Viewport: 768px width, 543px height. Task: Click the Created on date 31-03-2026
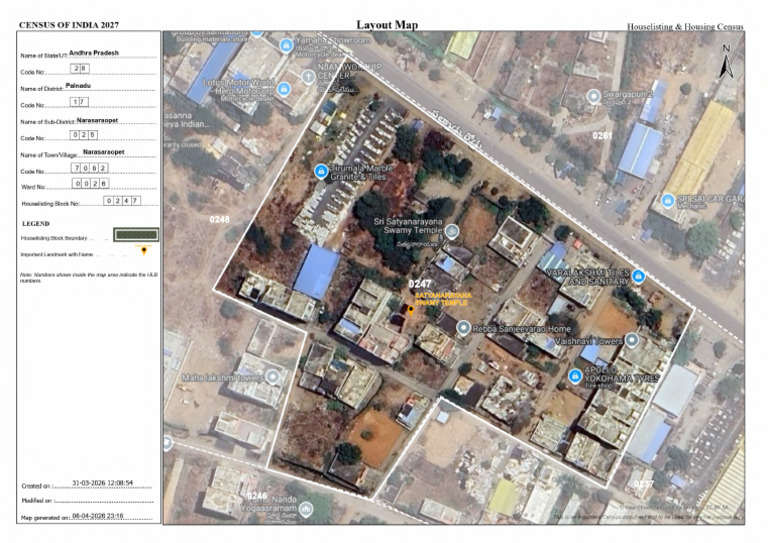coord(102,483)
